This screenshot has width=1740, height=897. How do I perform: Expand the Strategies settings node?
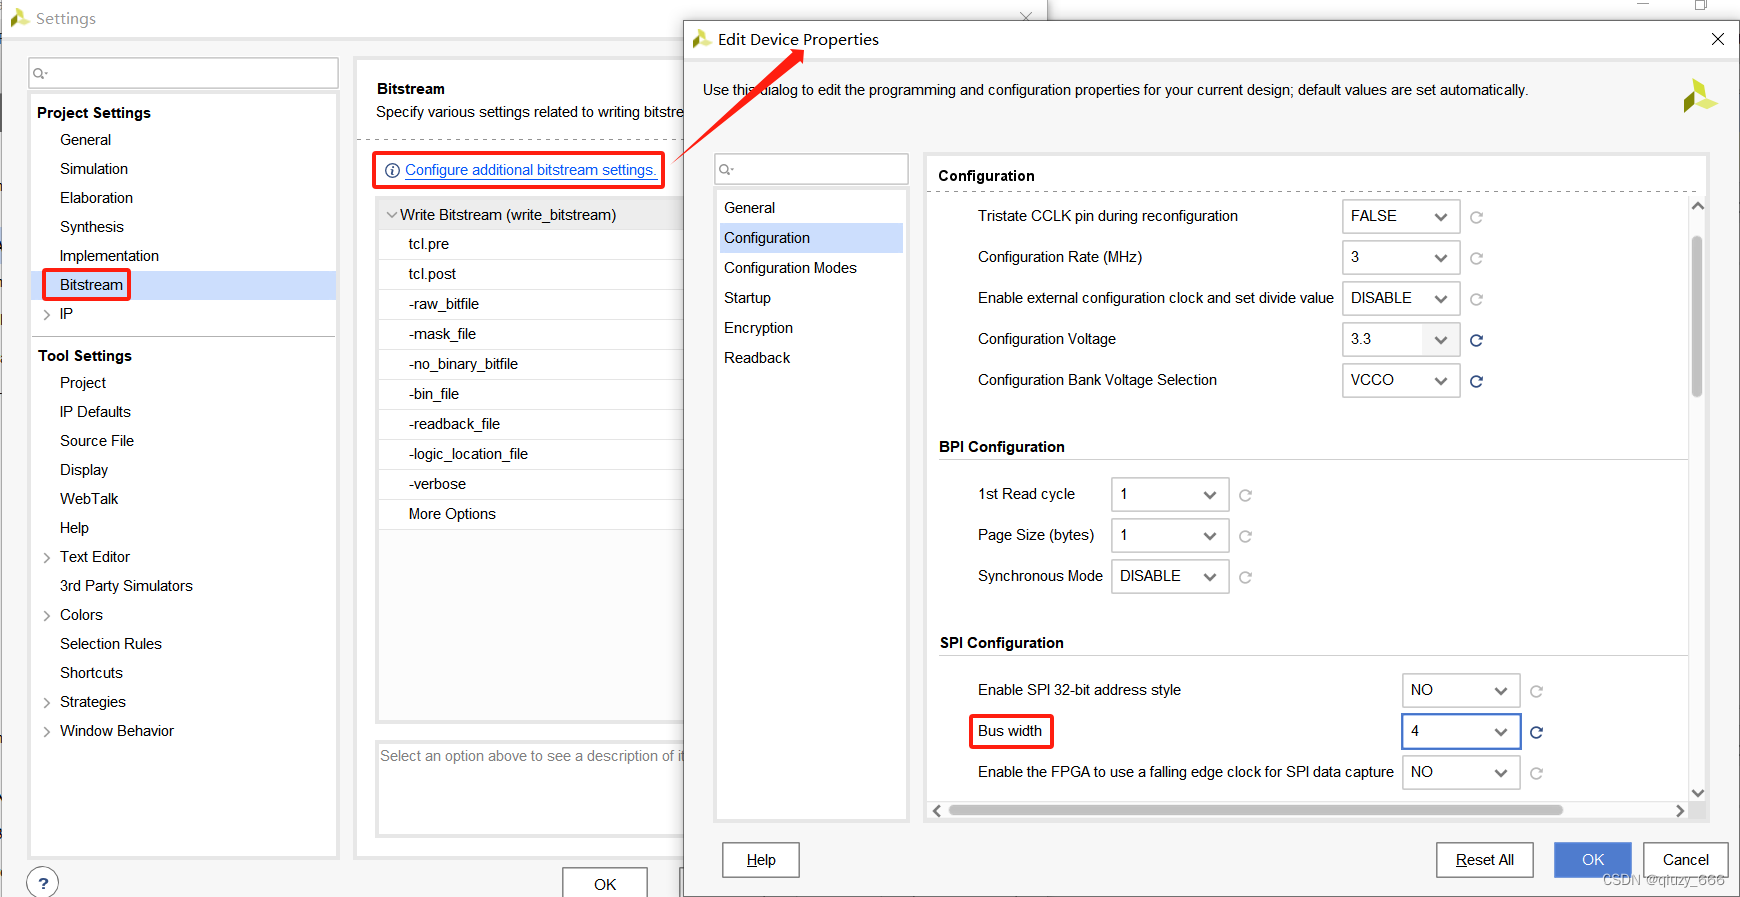point(47,703)
